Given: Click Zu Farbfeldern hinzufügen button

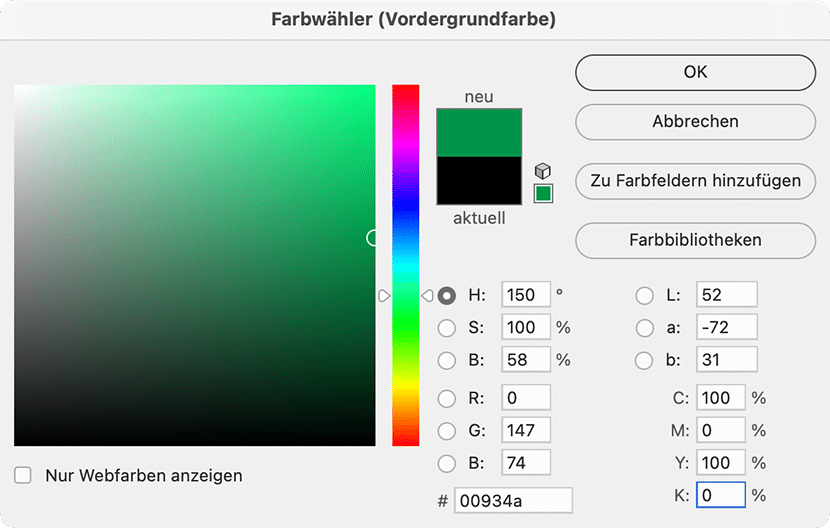Looking at the screenshot, I should (x=695, y=181).
